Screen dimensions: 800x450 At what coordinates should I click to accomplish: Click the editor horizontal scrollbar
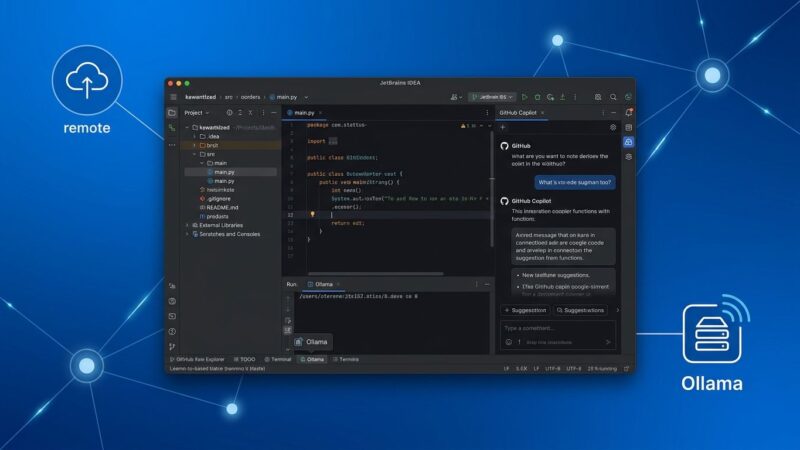[376, 274]
